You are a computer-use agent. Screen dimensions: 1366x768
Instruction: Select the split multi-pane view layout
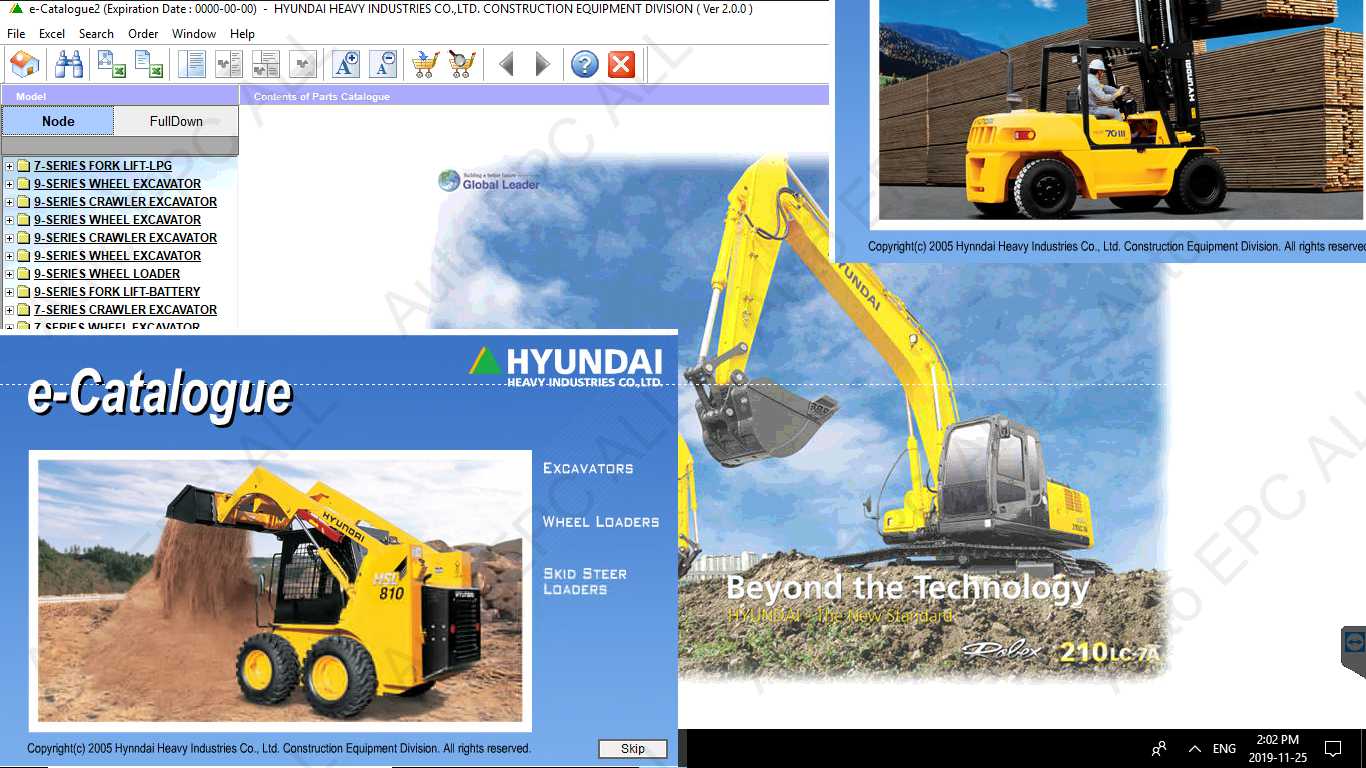coord(266,65)
